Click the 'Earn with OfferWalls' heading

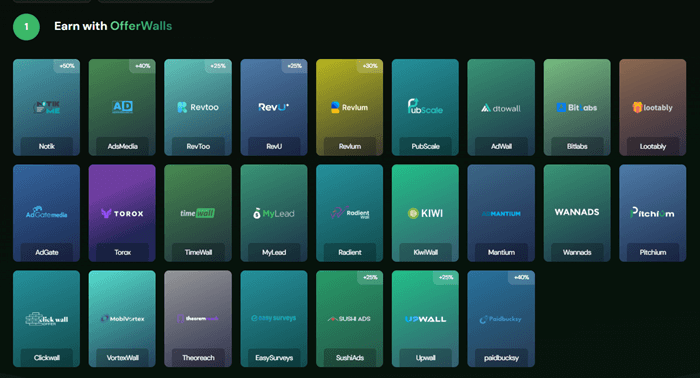tap(113, 26)
